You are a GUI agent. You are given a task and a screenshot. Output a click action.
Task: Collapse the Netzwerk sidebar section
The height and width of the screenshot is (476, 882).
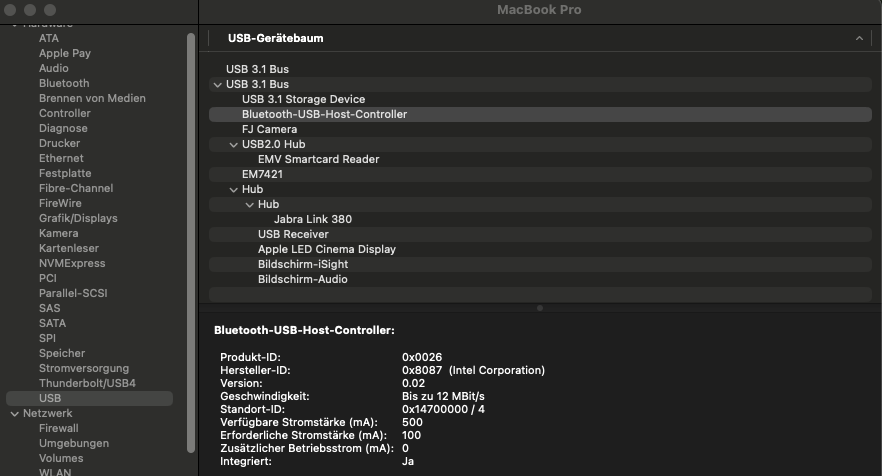[15, 413]
